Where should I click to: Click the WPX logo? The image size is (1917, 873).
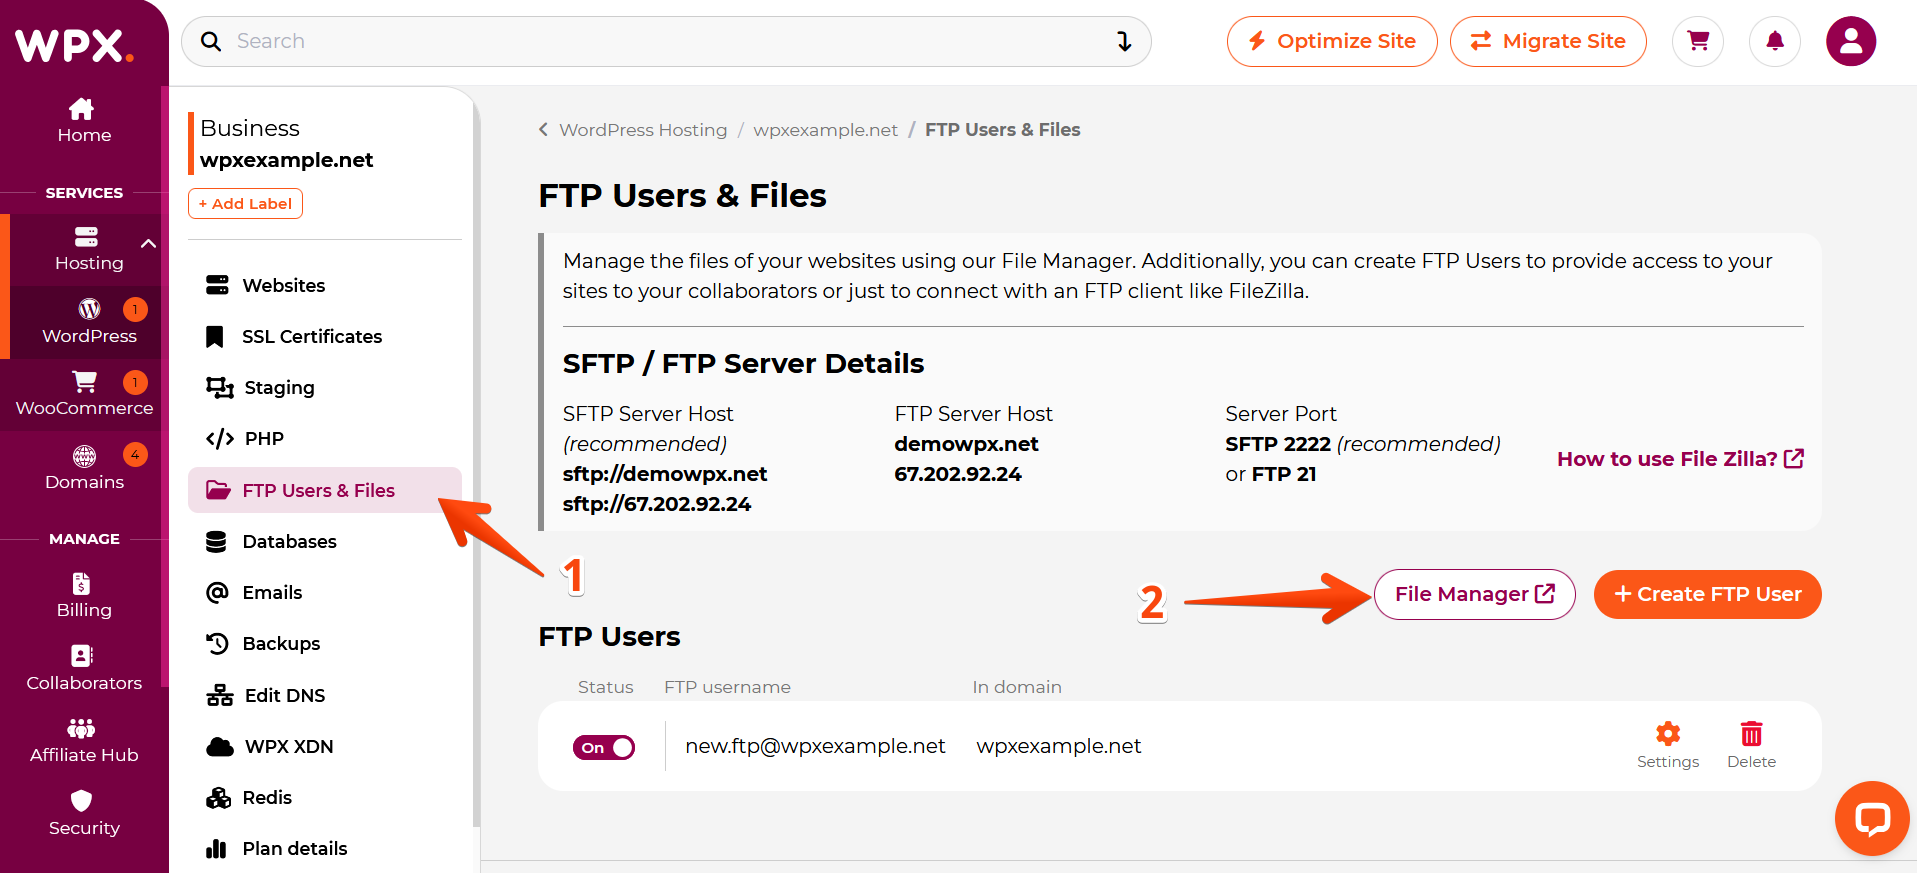pos(74,45)
